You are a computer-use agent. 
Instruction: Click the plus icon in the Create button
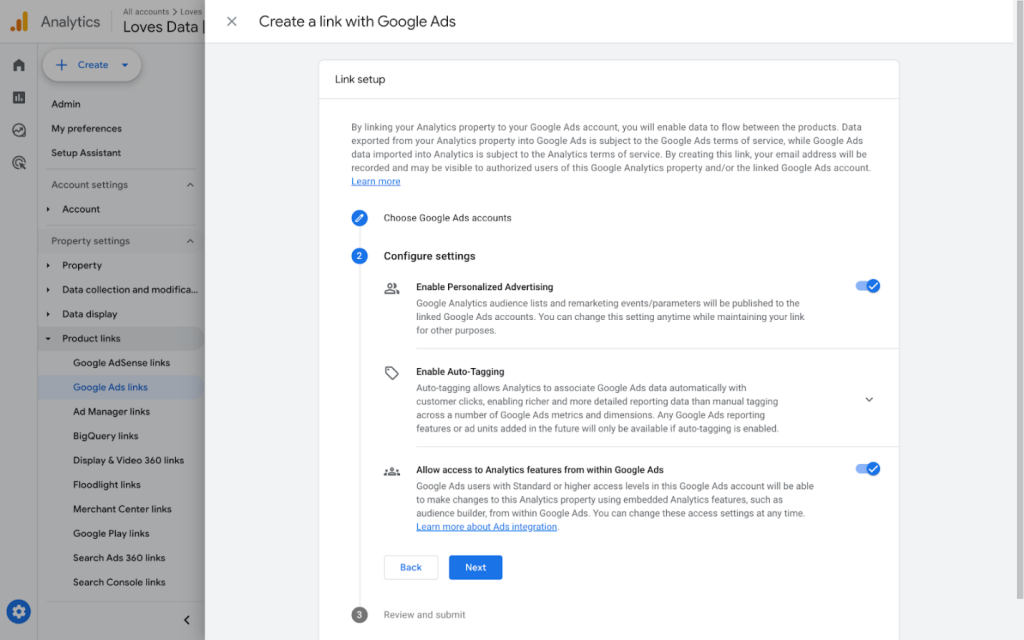click(x=61, y=65)
